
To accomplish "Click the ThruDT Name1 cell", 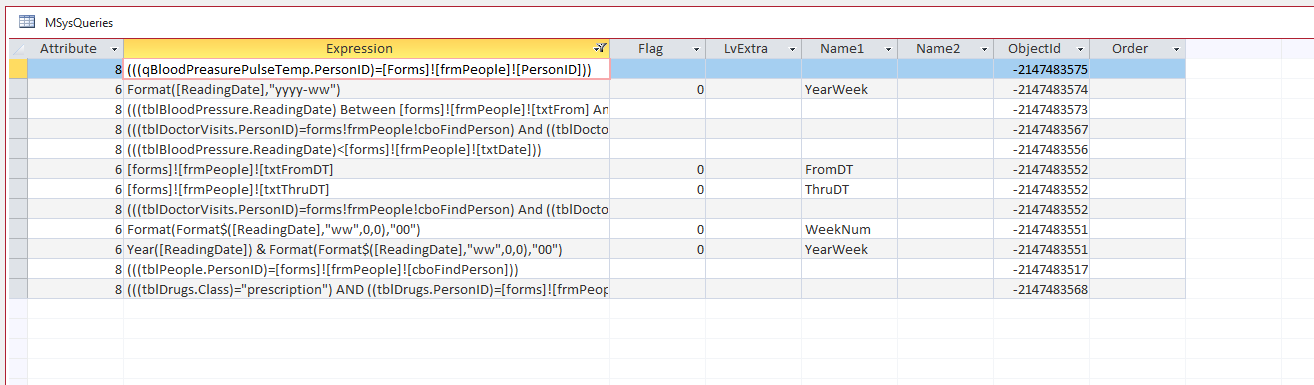I will 849,189.
